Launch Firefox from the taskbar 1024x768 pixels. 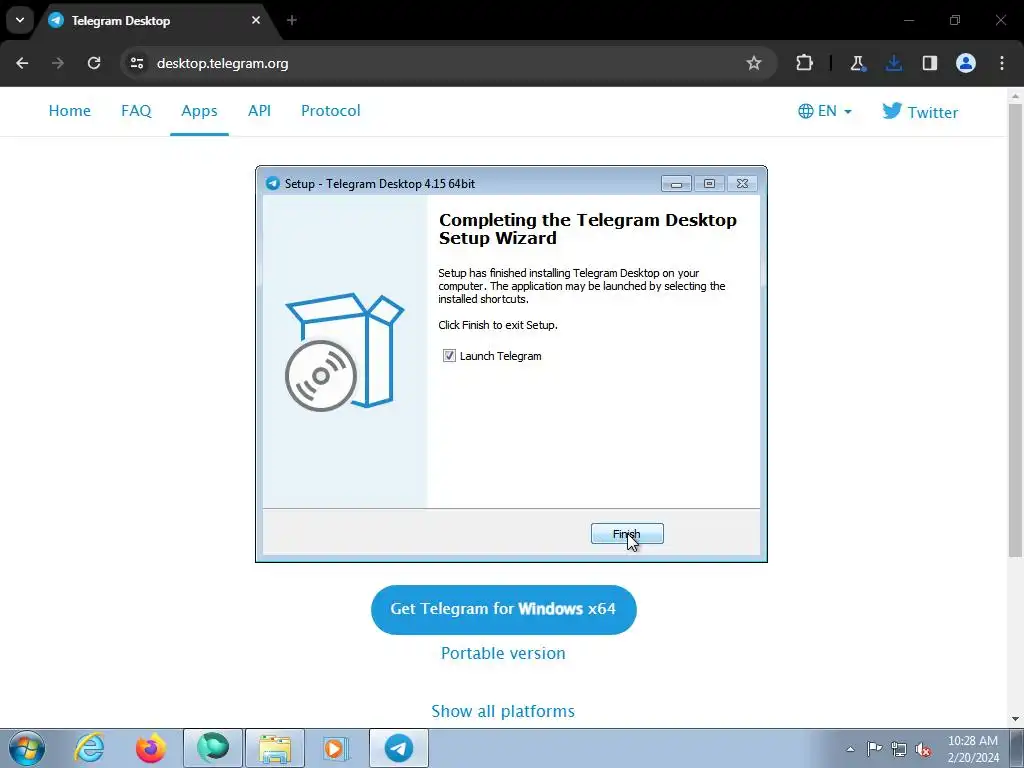(151, 748)
